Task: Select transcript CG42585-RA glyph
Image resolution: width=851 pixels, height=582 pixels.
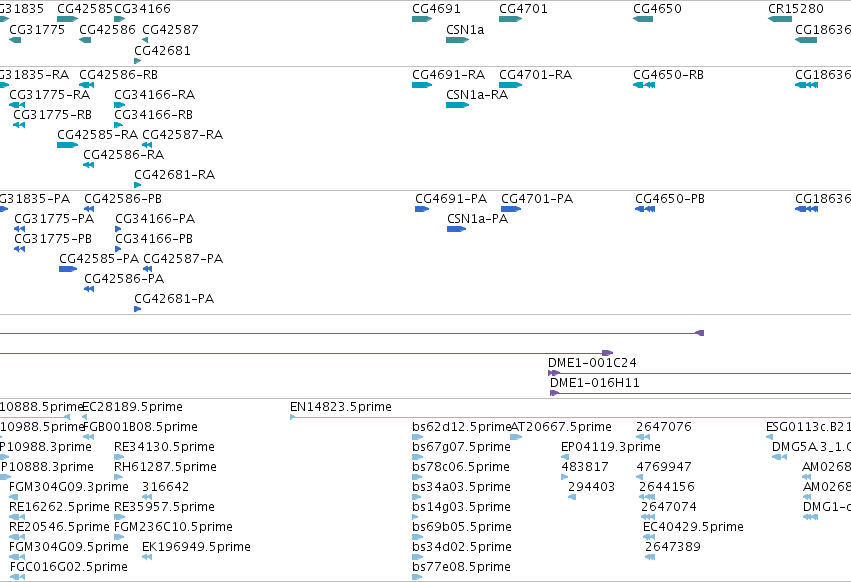Action: pos(67,145)
